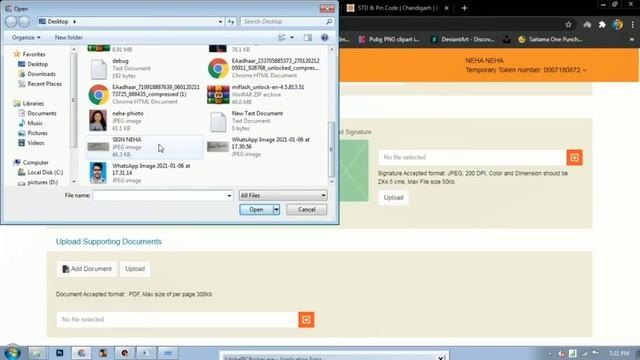Image resolution: width=640 pixels, height=360 pixels.
Task: Click the Back navigation button
Action: [x=11, y=22]
